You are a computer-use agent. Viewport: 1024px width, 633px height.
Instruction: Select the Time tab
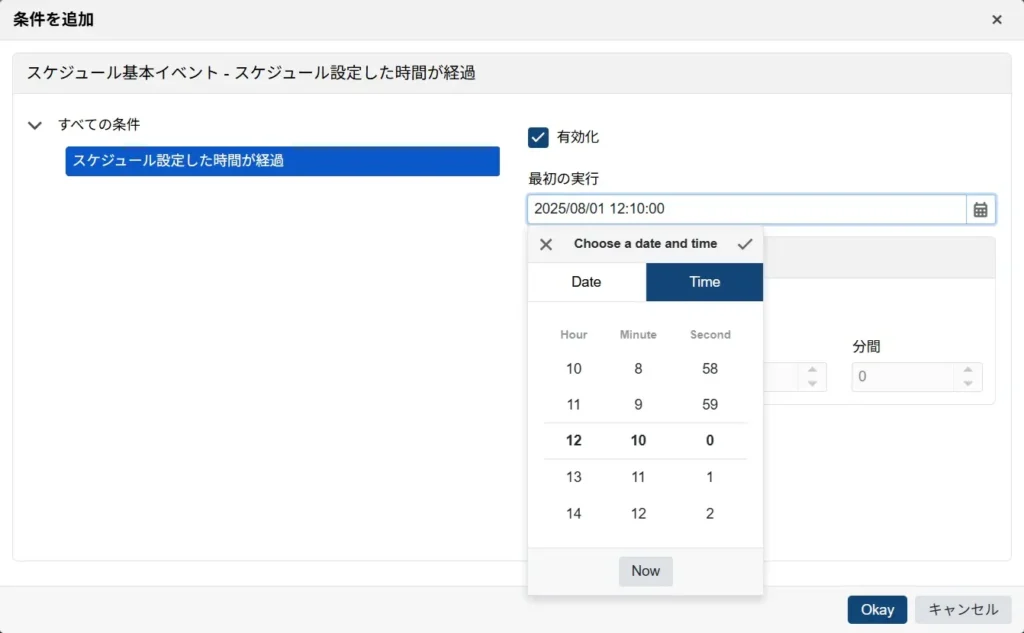click(x=704, y=282)
